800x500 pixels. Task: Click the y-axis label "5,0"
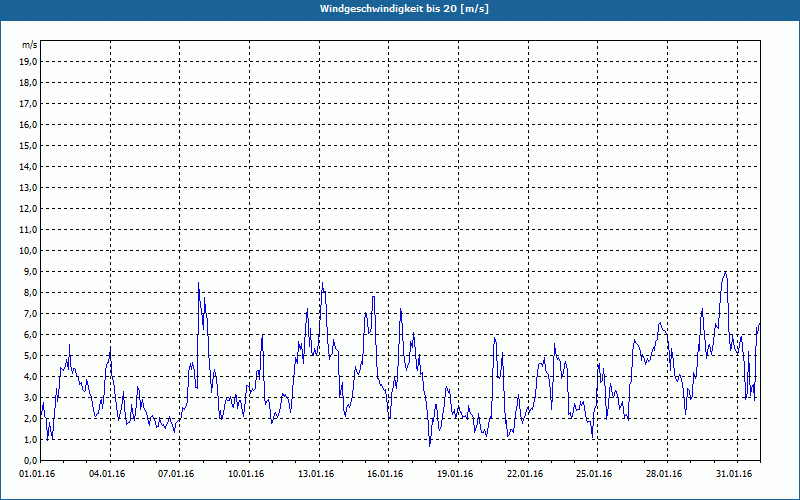click(30, 356)
